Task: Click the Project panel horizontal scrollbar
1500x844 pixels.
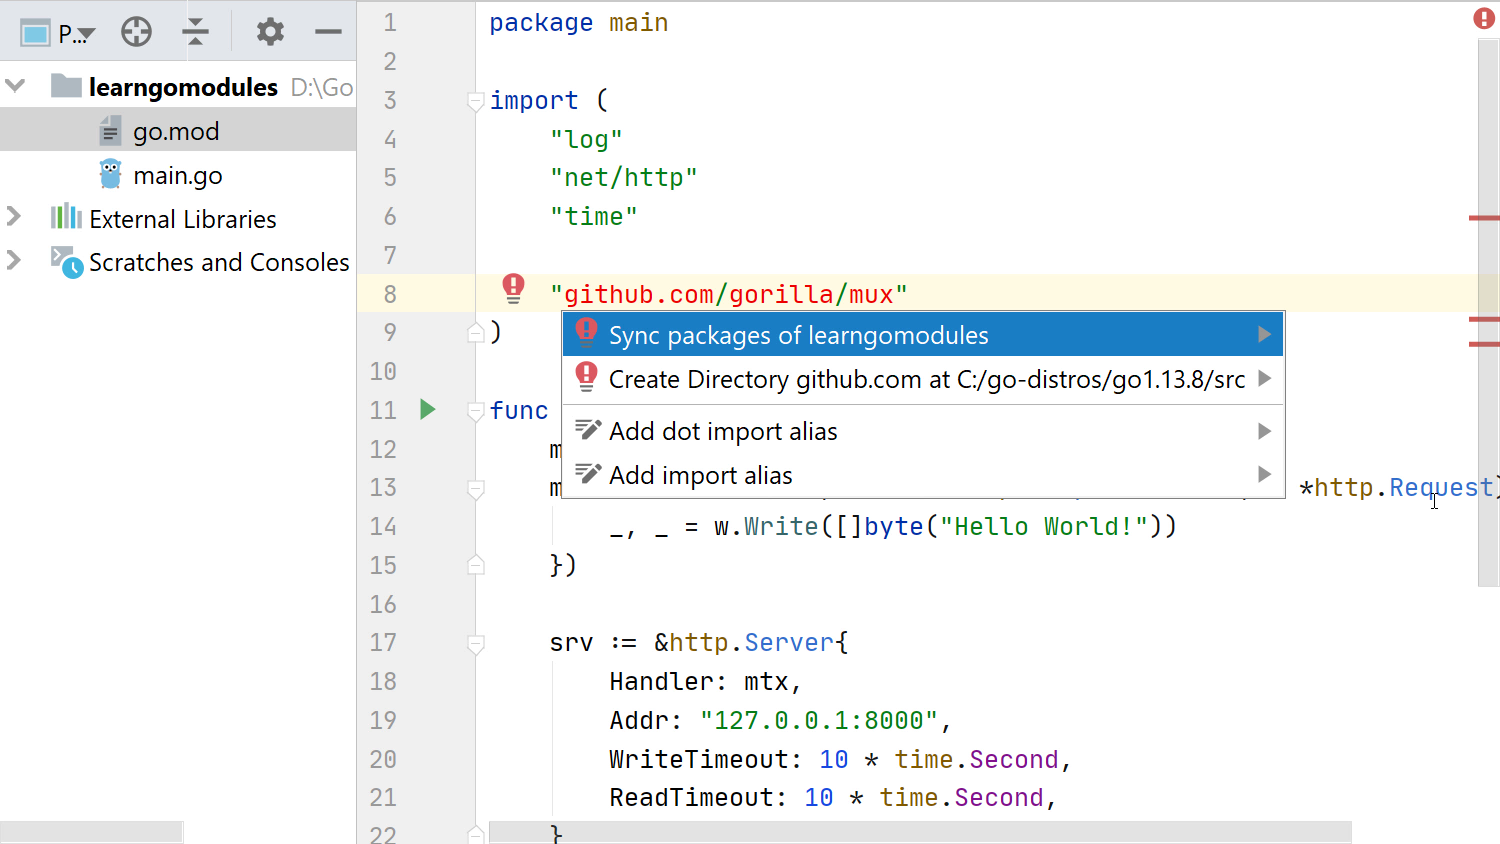Action: click(x=92, y=832)
